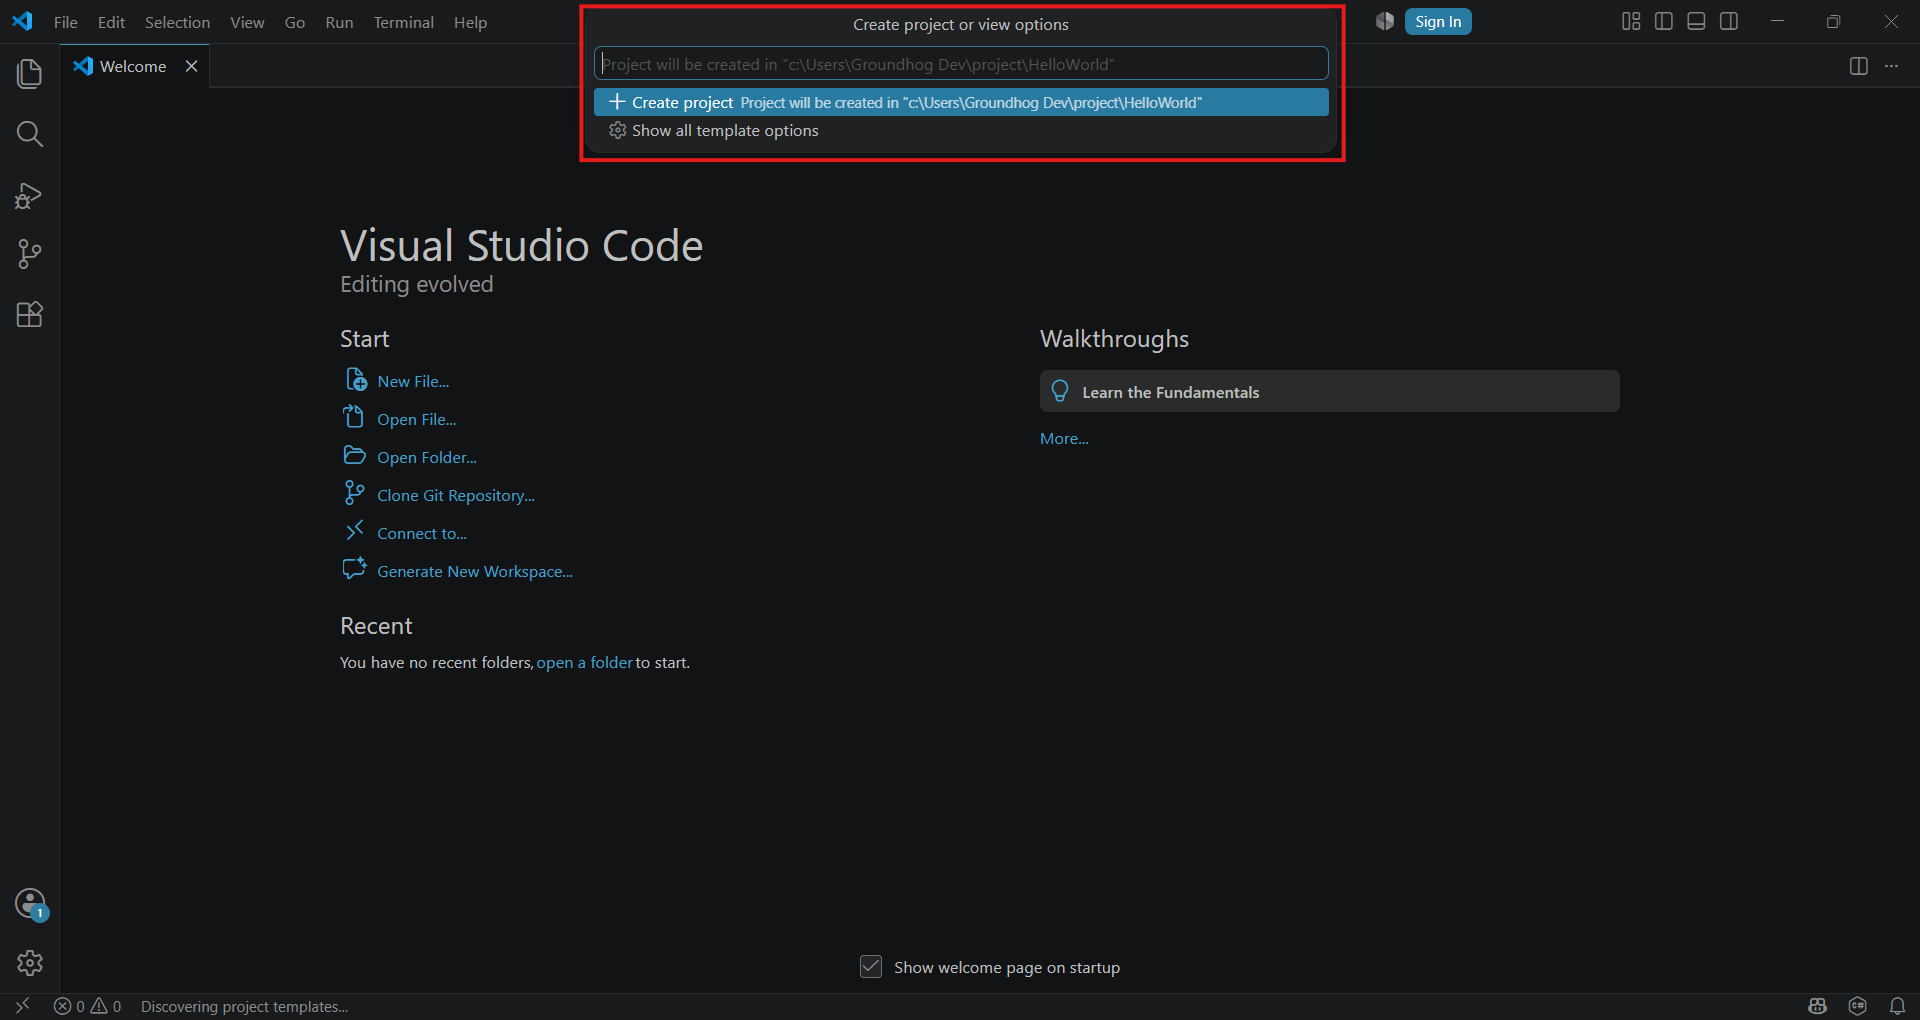Click the Copilot status icon in status bar

(x=1818, y=1006)
